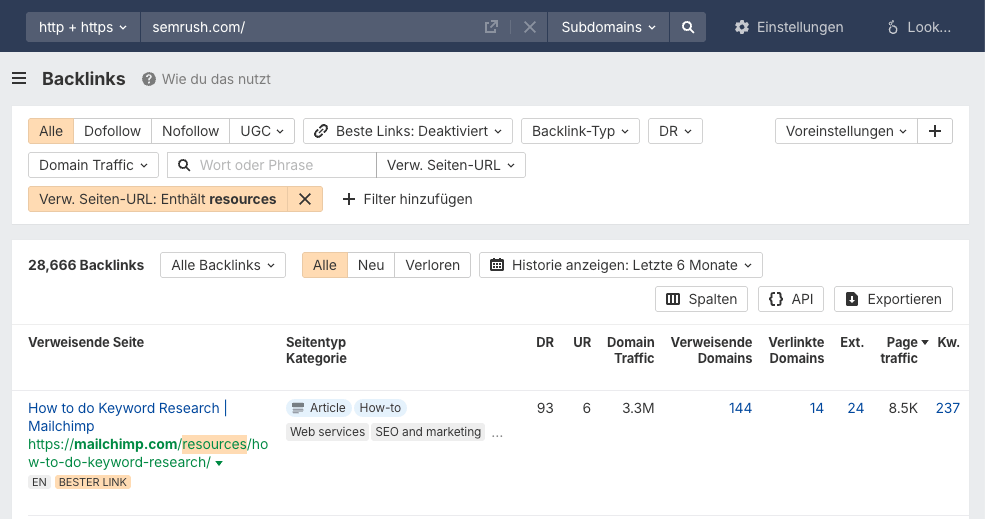The image size is (985, 519).
Task: Clear the semrush.com URL field
Action: tap(530, 27)
